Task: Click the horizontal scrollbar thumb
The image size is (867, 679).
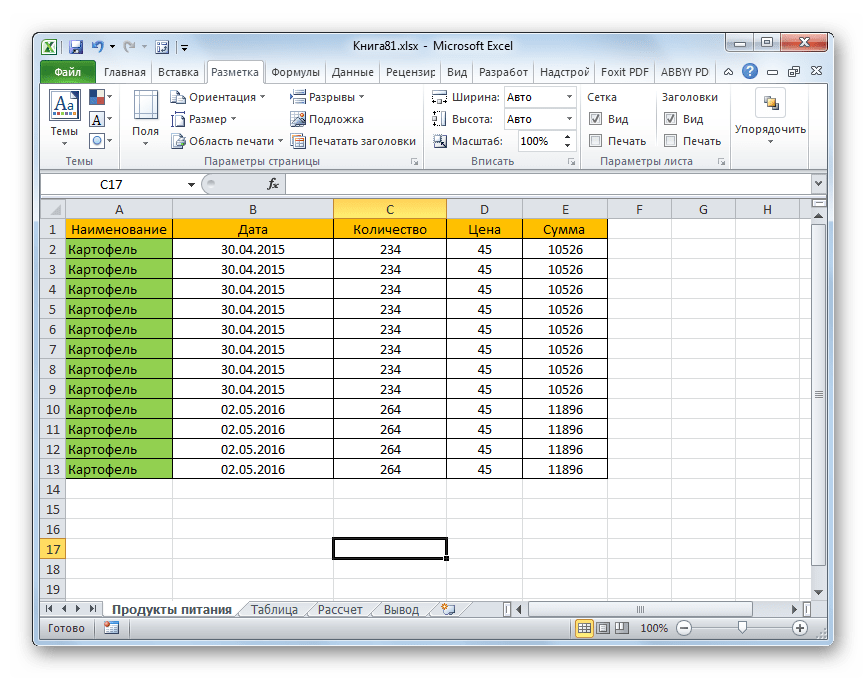Action: tap(640, 609)
